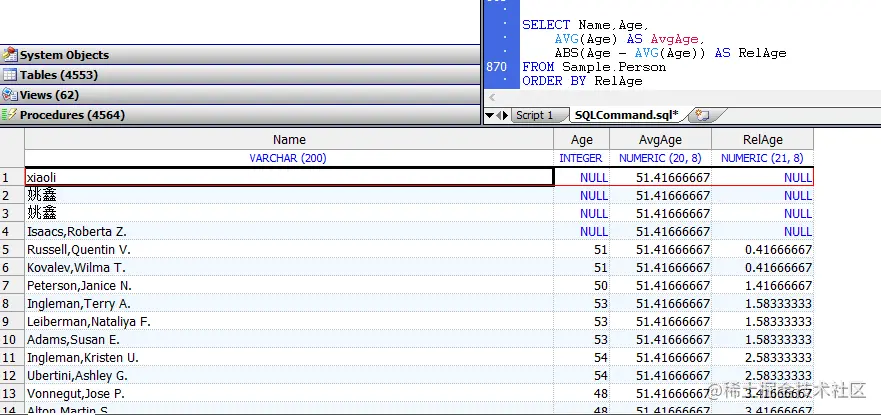
Task: Click the name cell in row 3
Action: click(289, 213)
